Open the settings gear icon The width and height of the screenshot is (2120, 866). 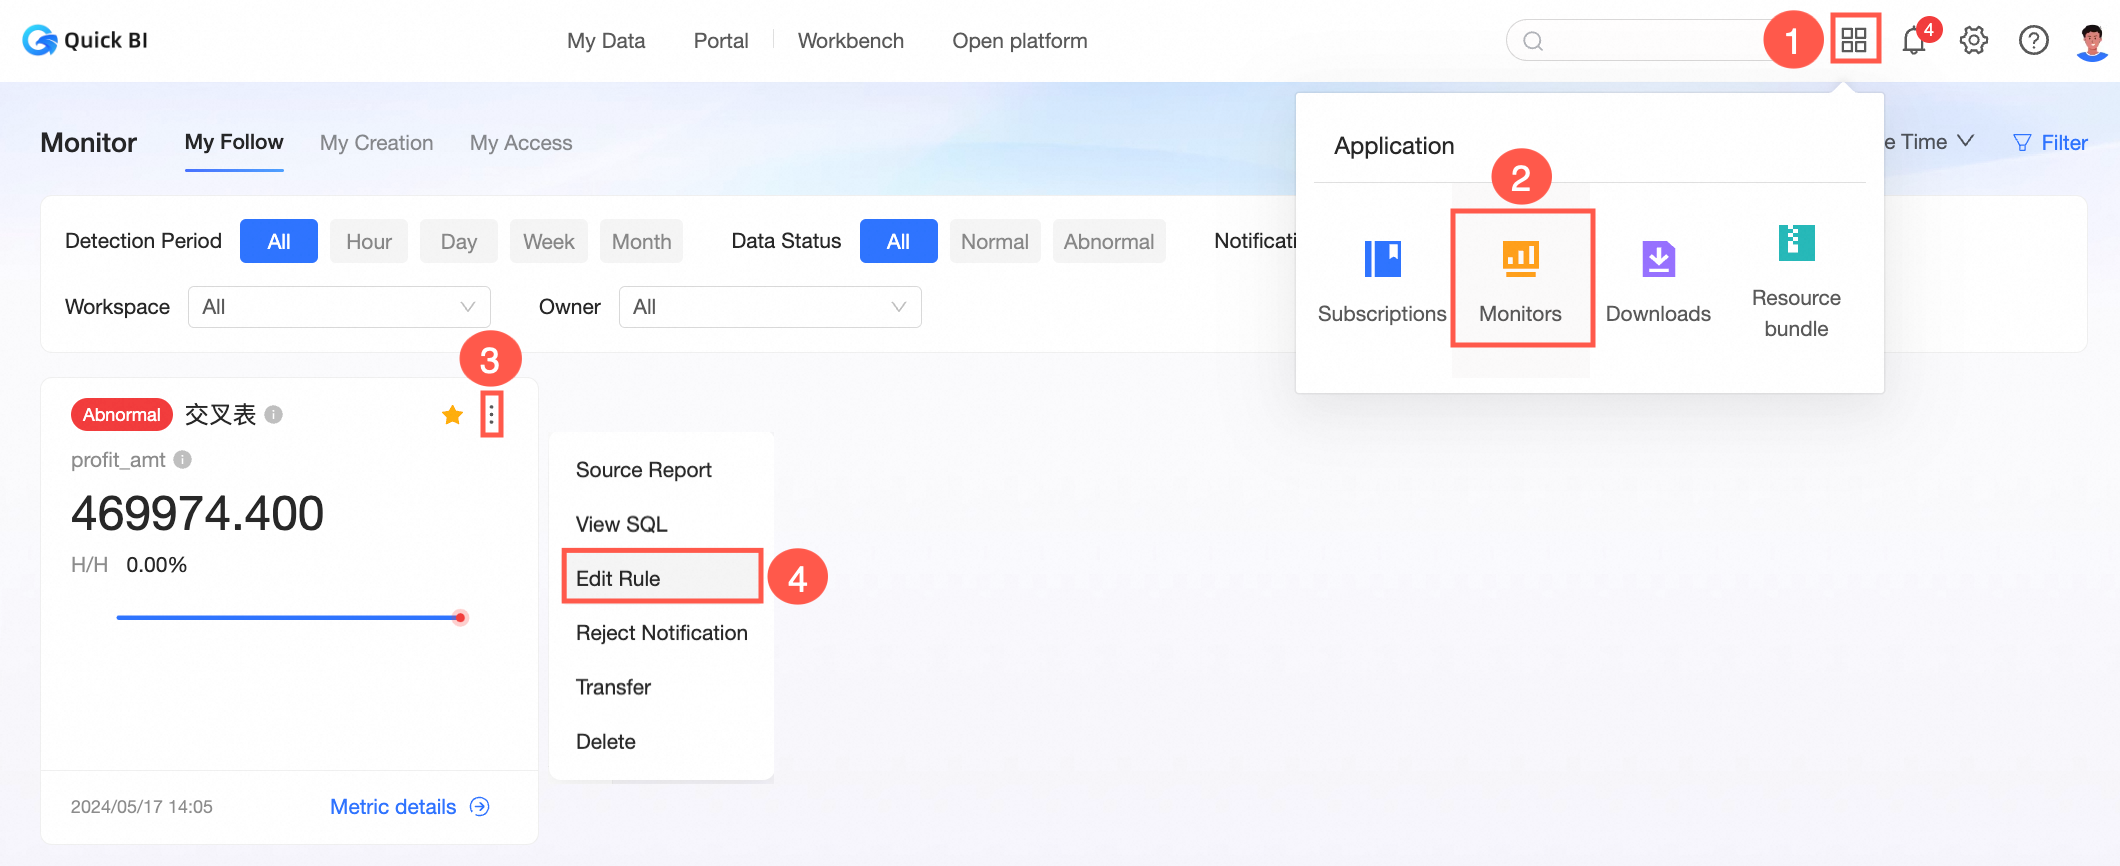[x=1974, y=40]
